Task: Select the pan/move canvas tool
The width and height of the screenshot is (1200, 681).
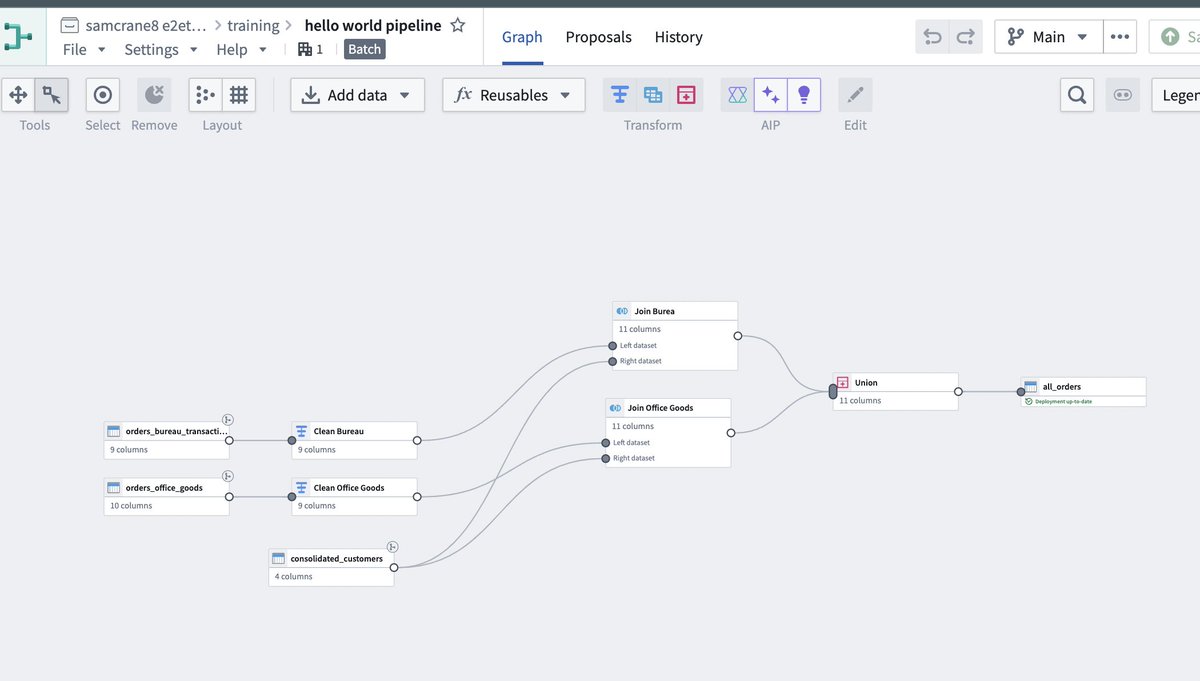Action: [x=18, y=95]
